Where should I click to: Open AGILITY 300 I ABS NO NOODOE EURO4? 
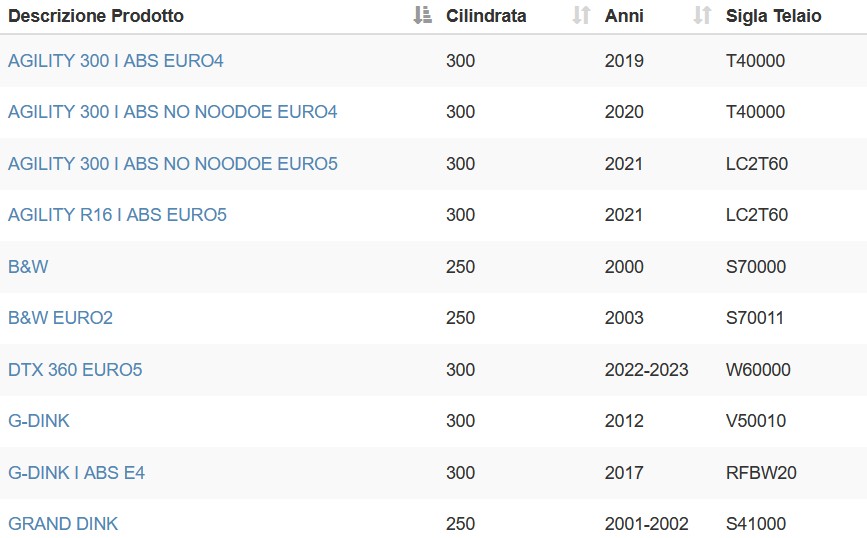click(x=173, y=112)
